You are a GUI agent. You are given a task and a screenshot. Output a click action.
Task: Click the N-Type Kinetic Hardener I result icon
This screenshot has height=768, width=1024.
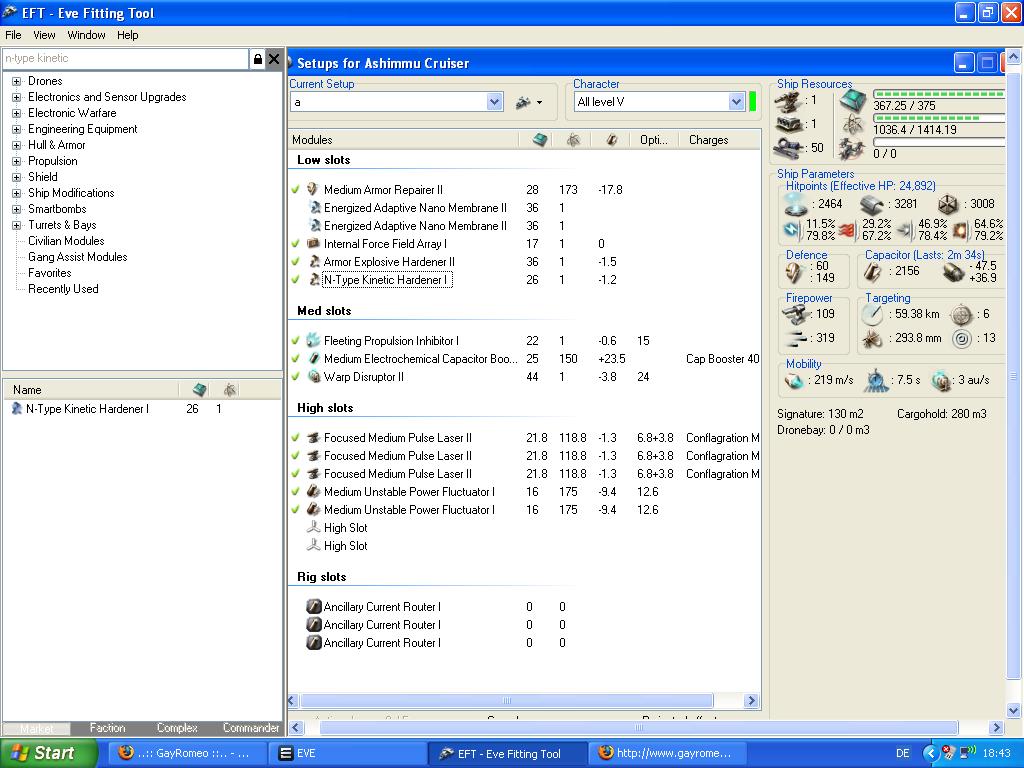(x=16, y=409)
